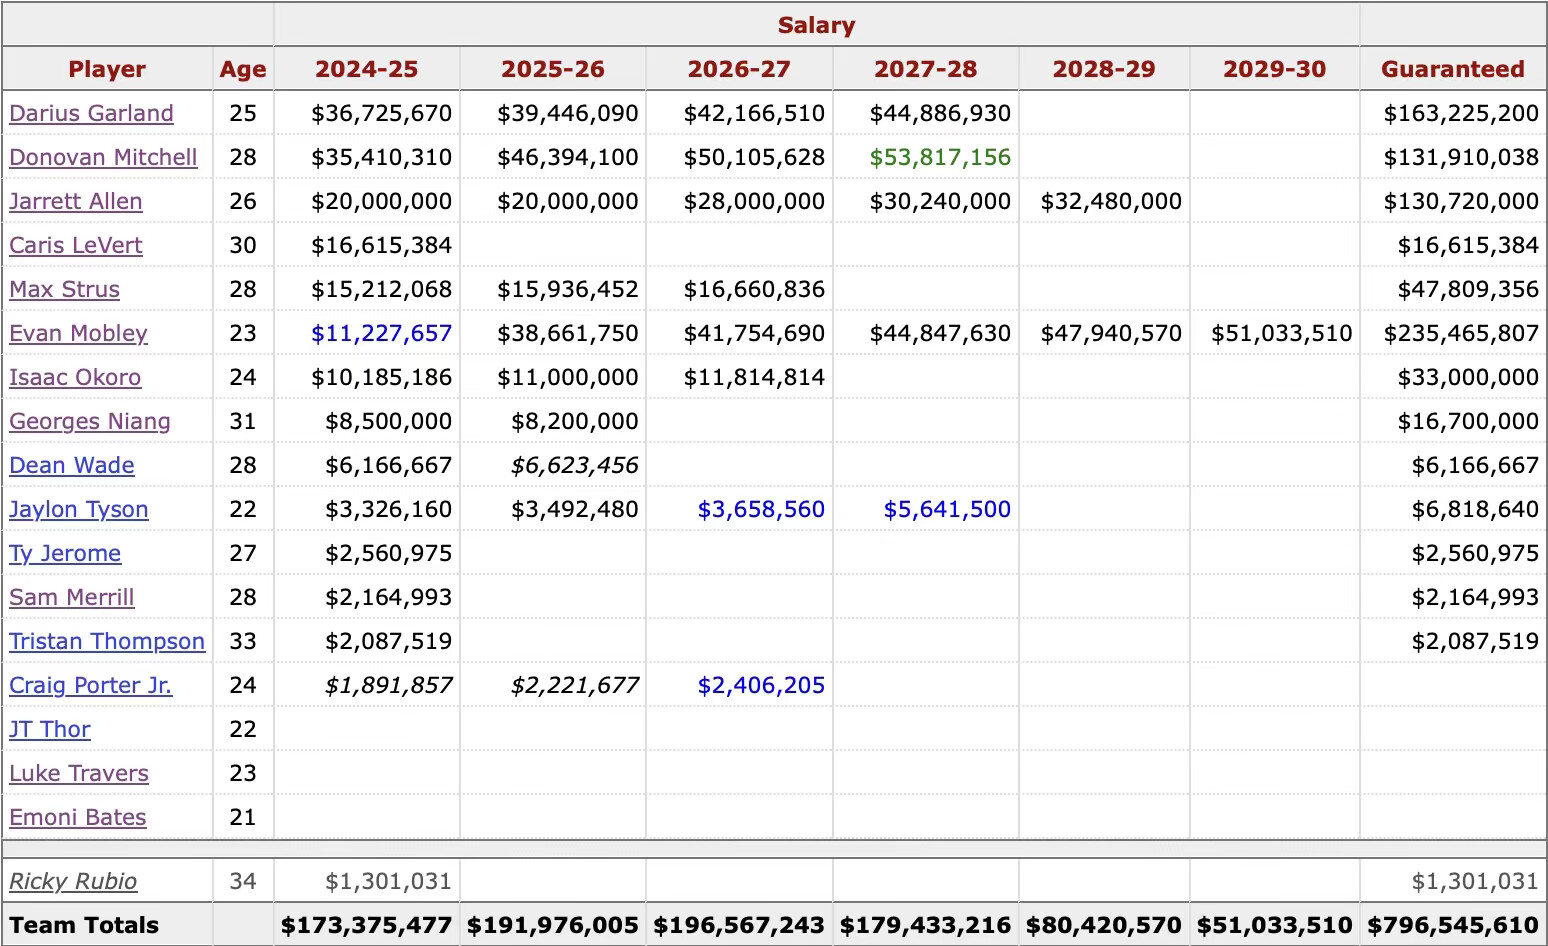This screenshot has width=1548, height=946.
Task: Select Sam Merrill's 2024-25 $2,164,993 cell
Action: pos(367,597)
